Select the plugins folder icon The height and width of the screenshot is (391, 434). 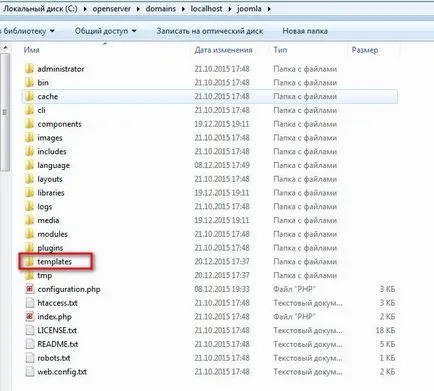point(29,248)
